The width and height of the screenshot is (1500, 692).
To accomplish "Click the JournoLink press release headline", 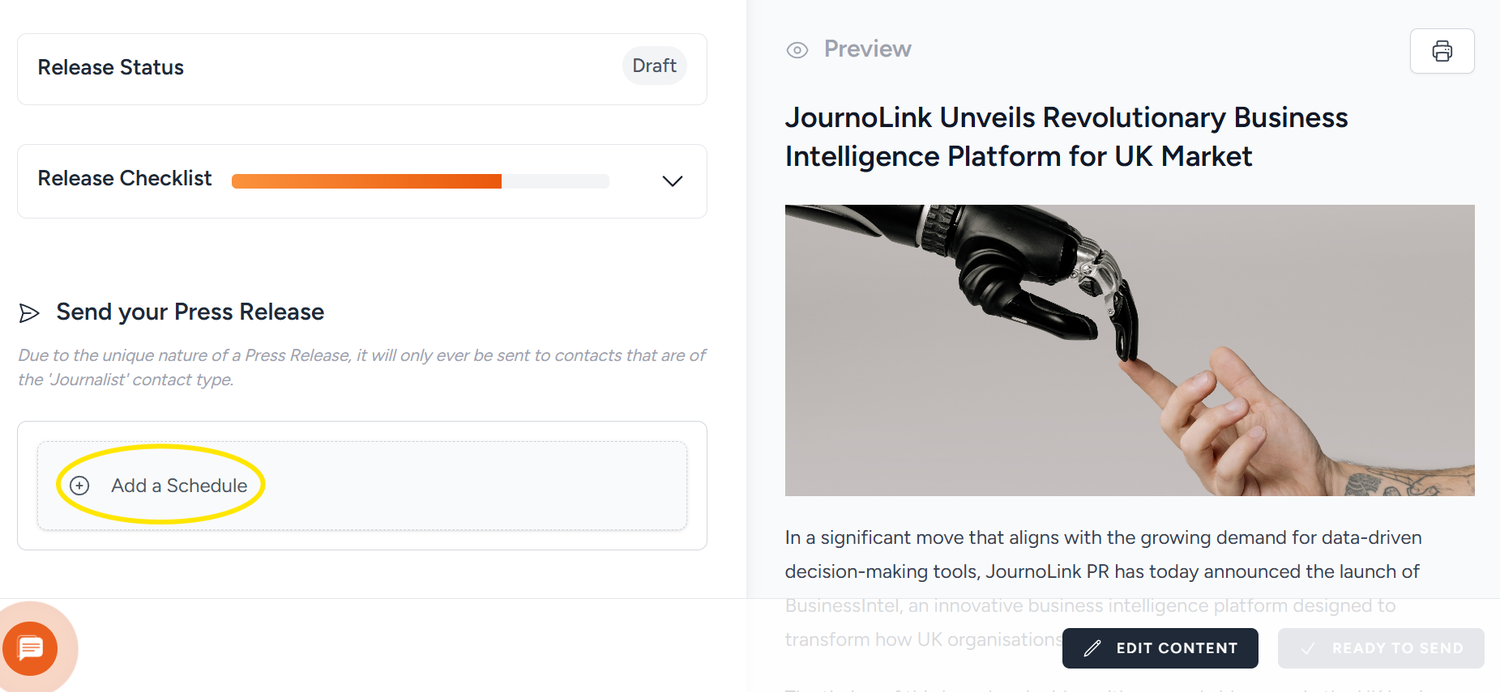I will pos(1066,137).
